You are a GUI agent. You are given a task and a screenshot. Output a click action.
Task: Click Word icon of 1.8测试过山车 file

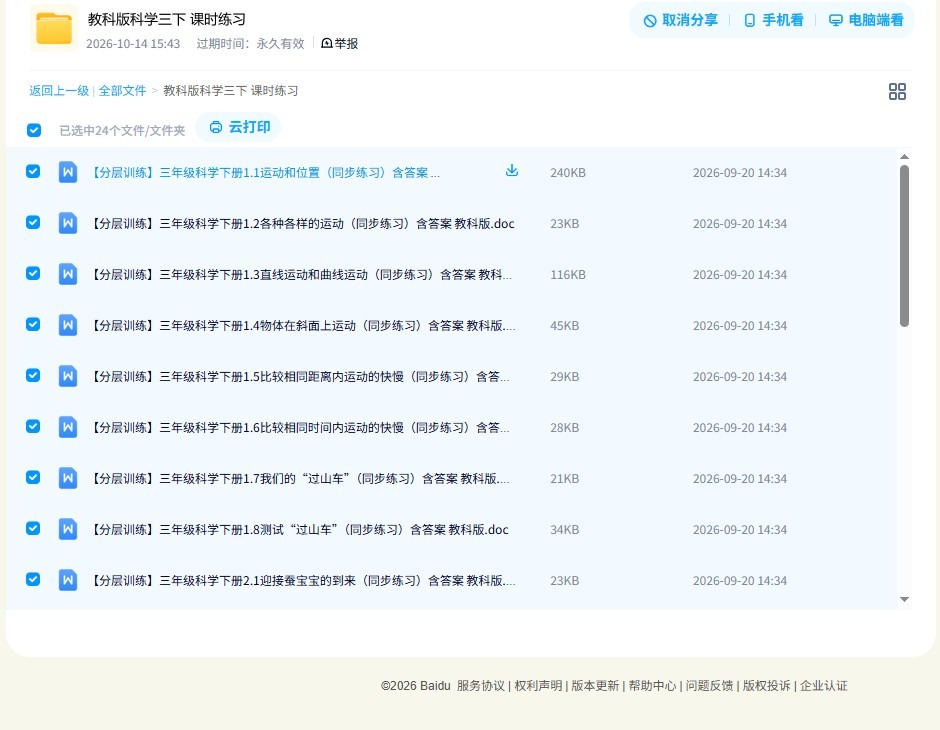68,529
